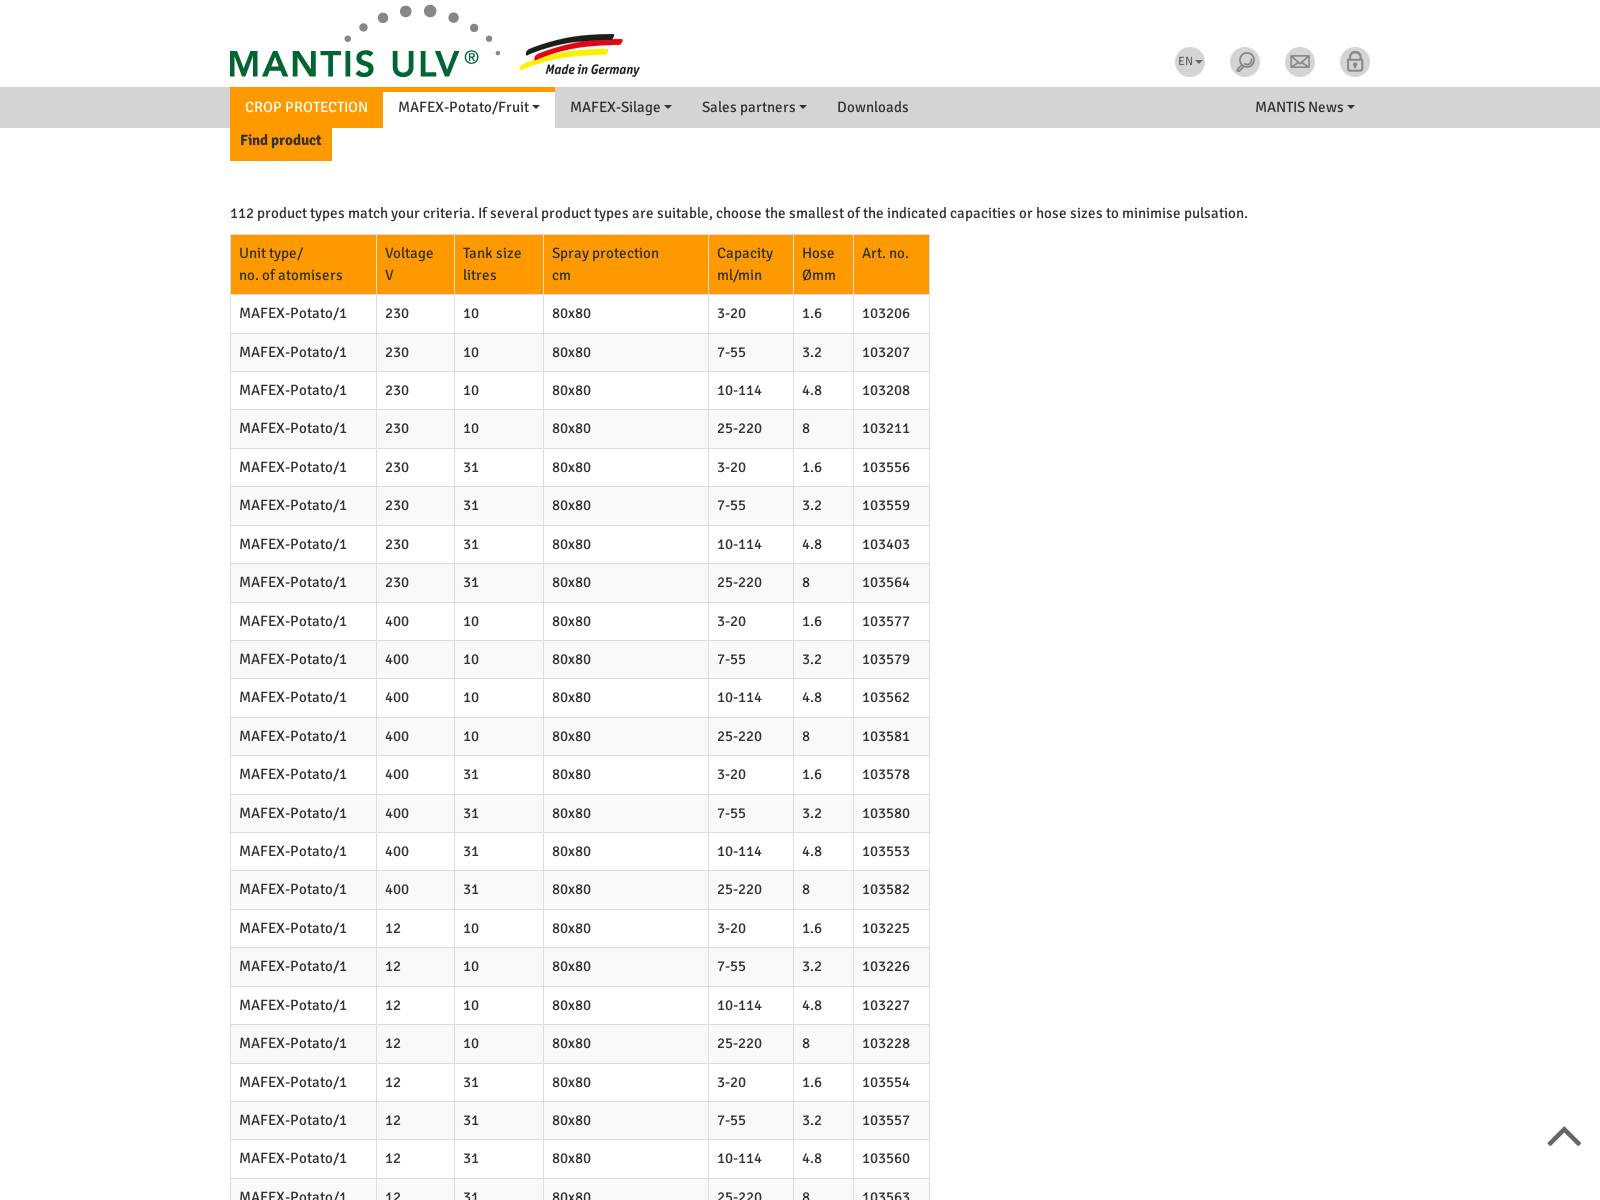Select article number 103579
This screenshot has width=1600, height=1200.
coord(886,660)
